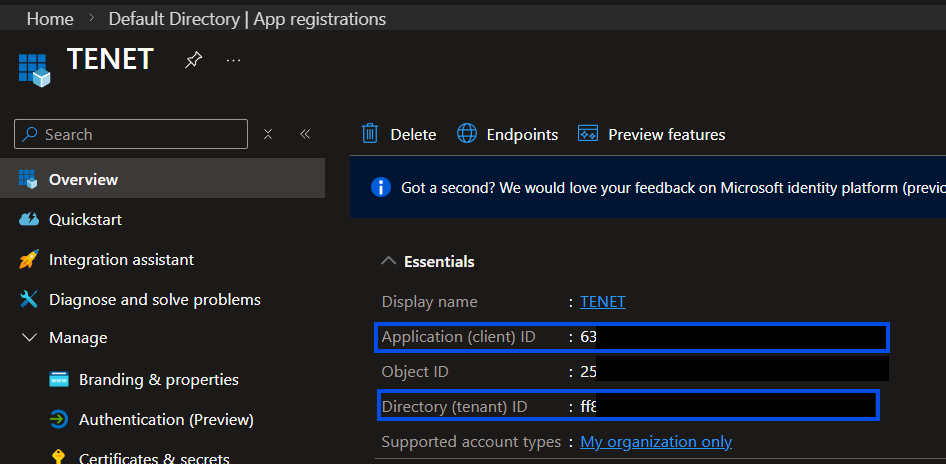Click the Object ID label

pyautogui.click(x=415, y=372)
